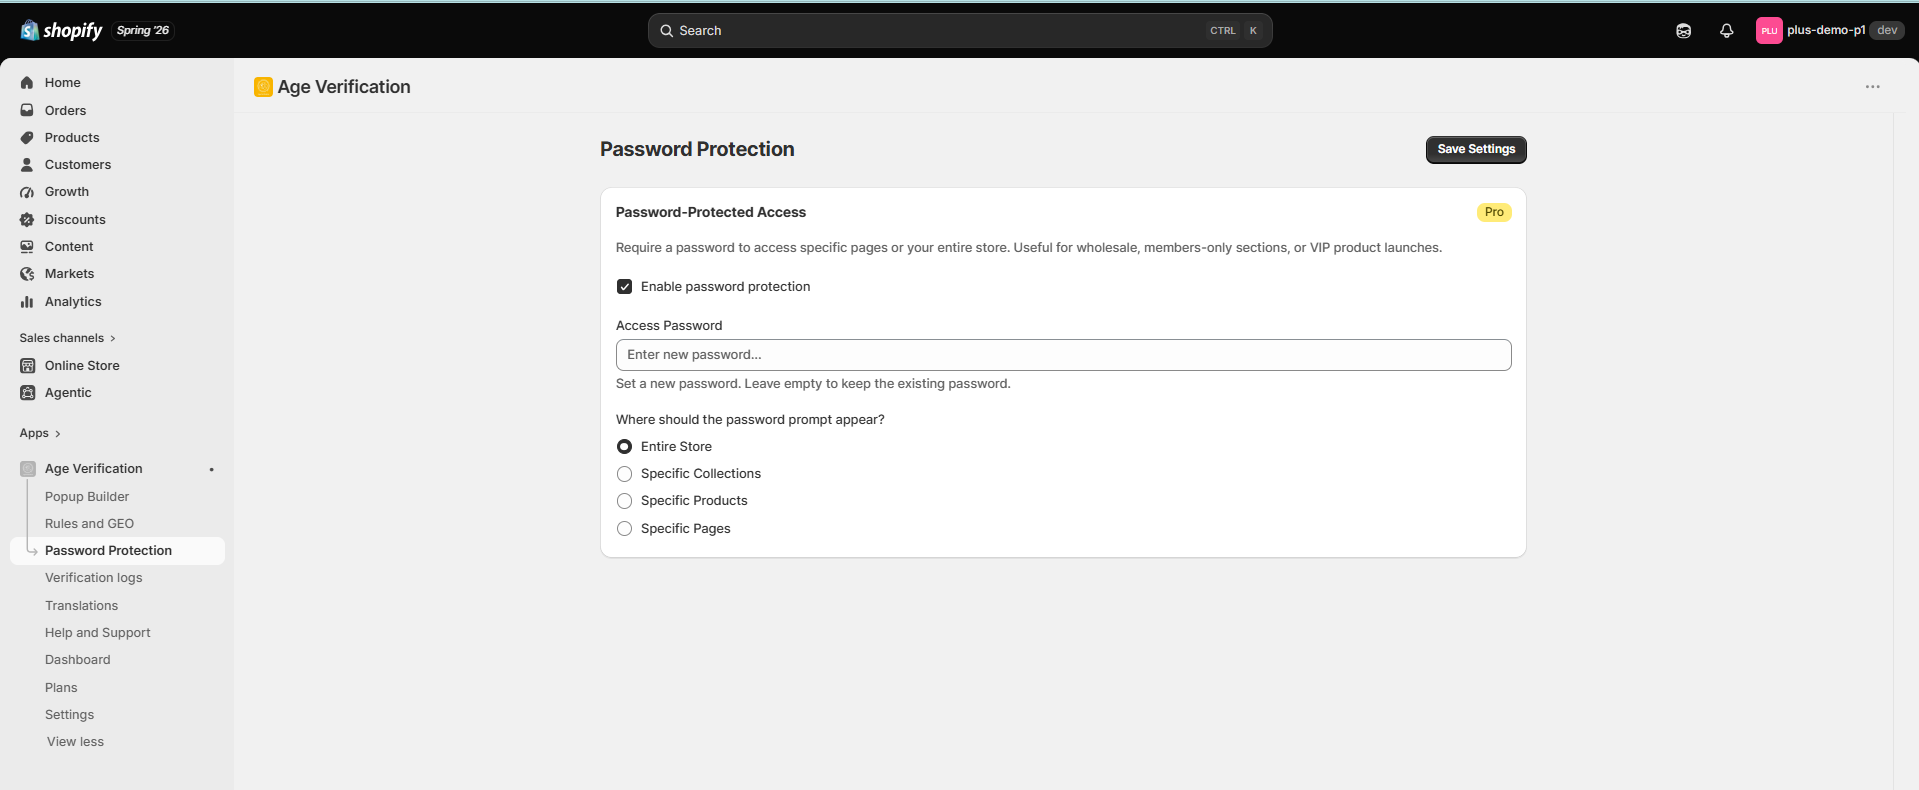This screenshot has height=790, width=1919.
Task: Open Orders via its inbox icon
Action: tap(27, 110)
